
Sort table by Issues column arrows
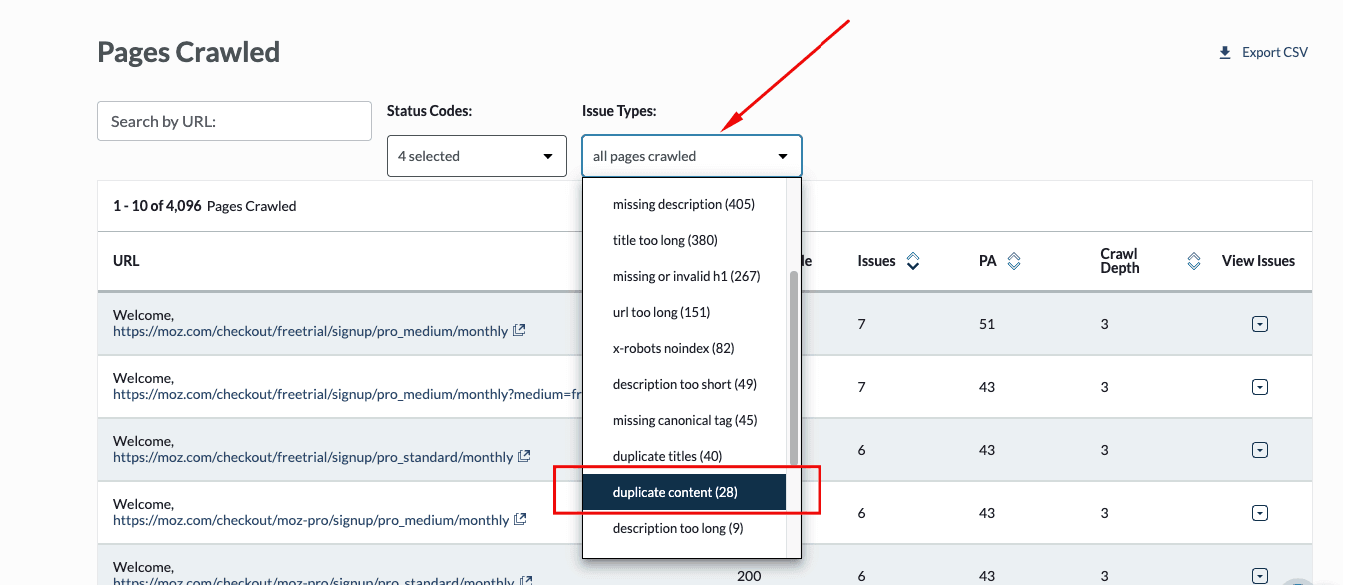point(912,261)
